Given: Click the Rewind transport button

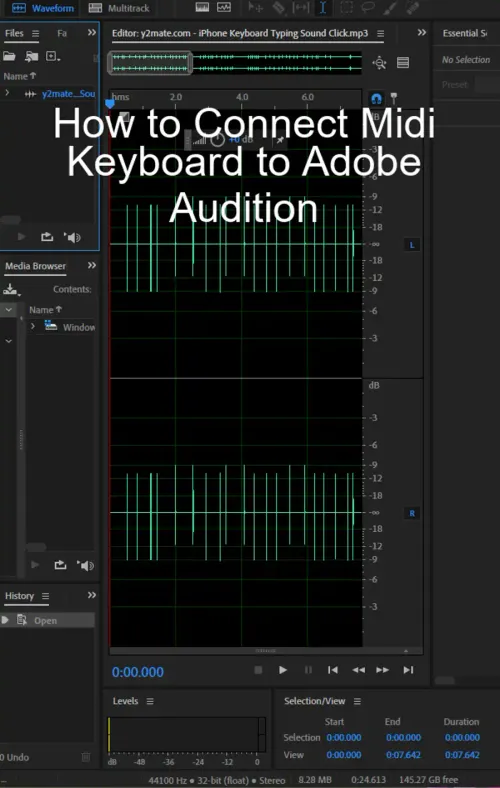Looking at the screenshot, I should (x=358, y=670).
